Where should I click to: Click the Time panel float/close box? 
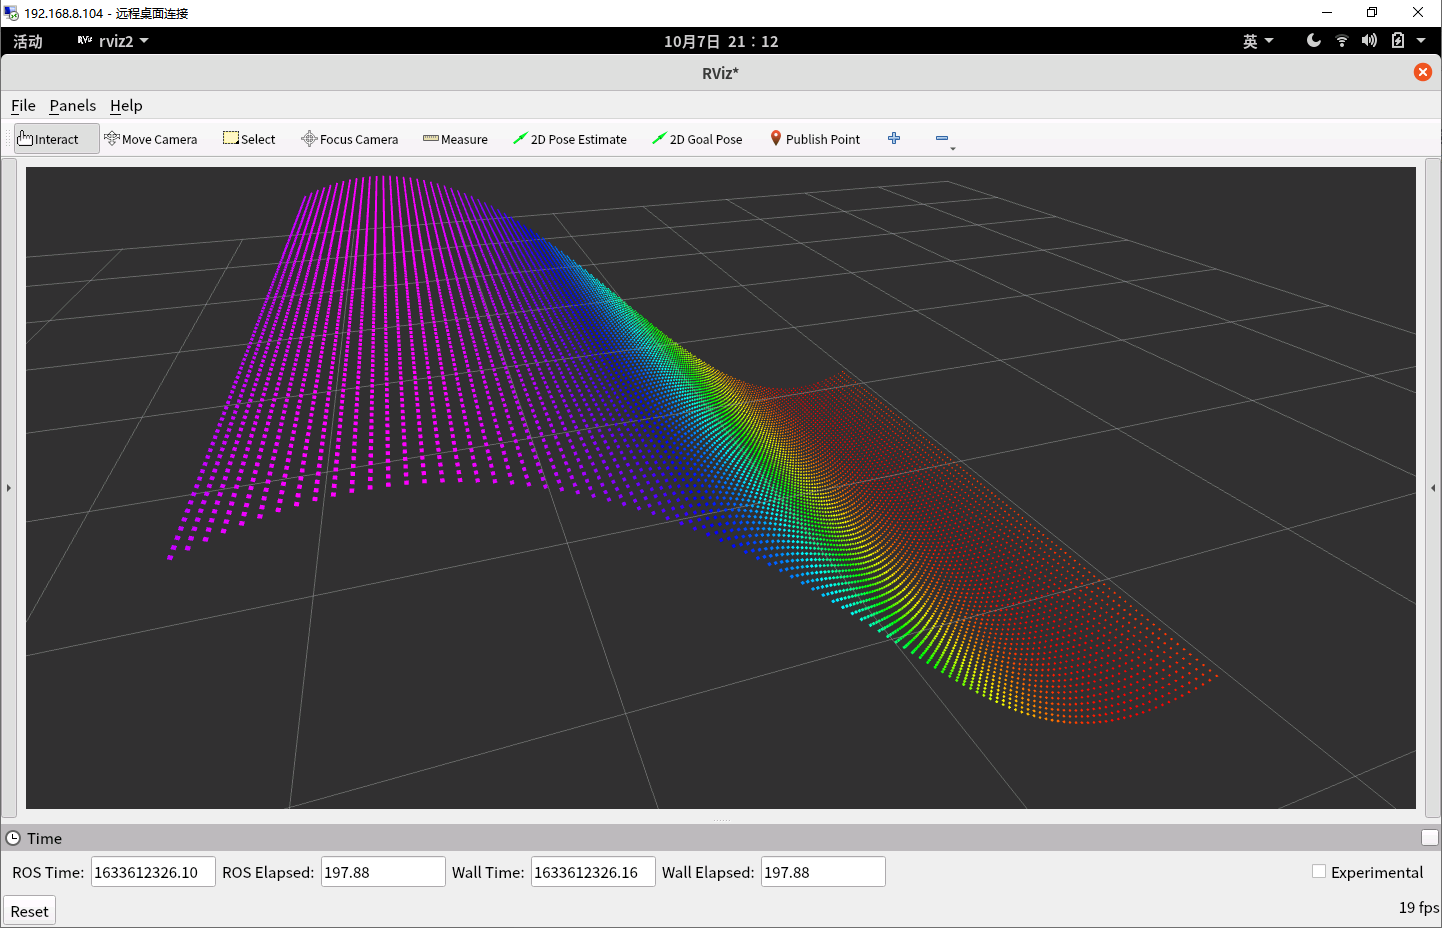(x=1430, y=838)
